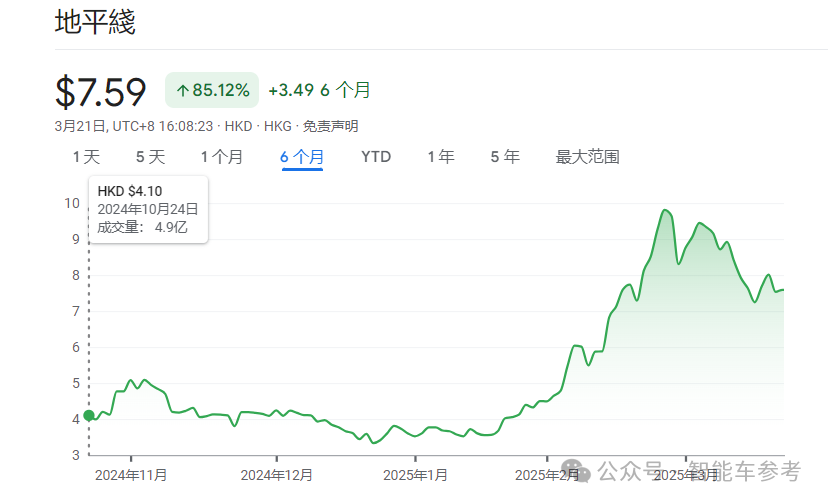Switch chart to YTD range
828x504 pixels.
click(x=376, y=157)
